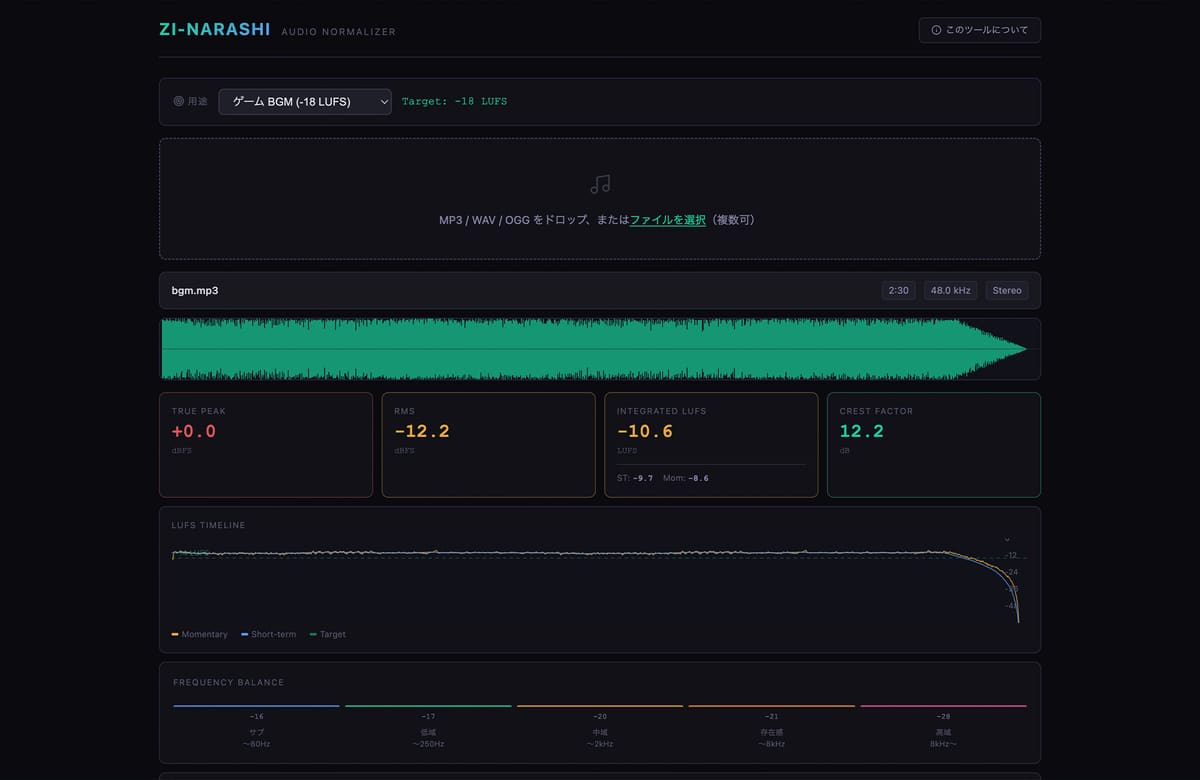Click the AUDIO NORMALIZER subtitle

pos(339,32)
